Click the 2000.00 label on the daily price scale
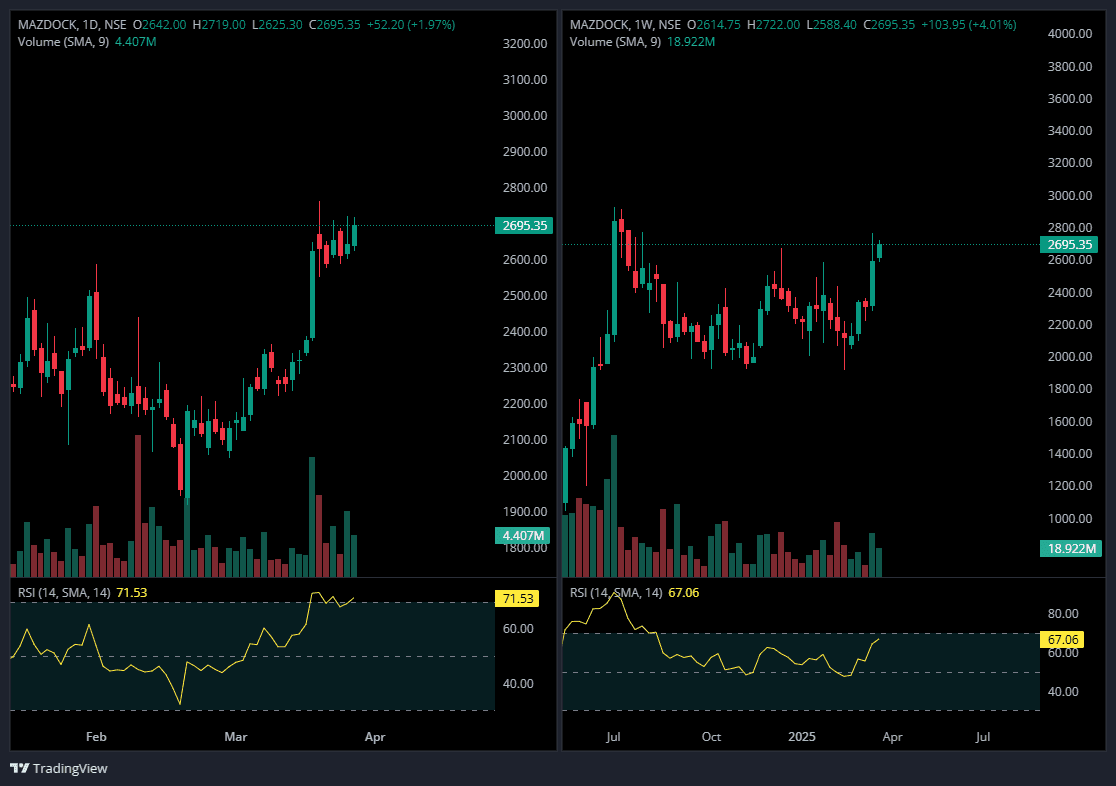This screenshot has height=786, width=1116. pos(525,476)
